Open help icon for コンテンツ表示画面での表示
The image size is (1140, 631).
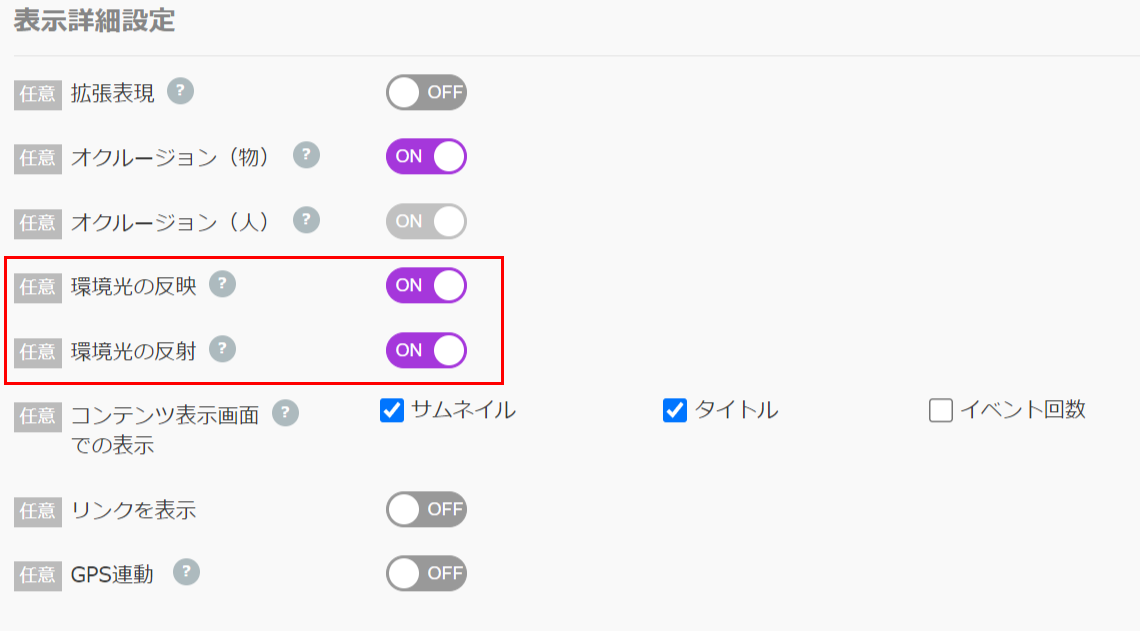pyautogui.click(x=285, y=413)
